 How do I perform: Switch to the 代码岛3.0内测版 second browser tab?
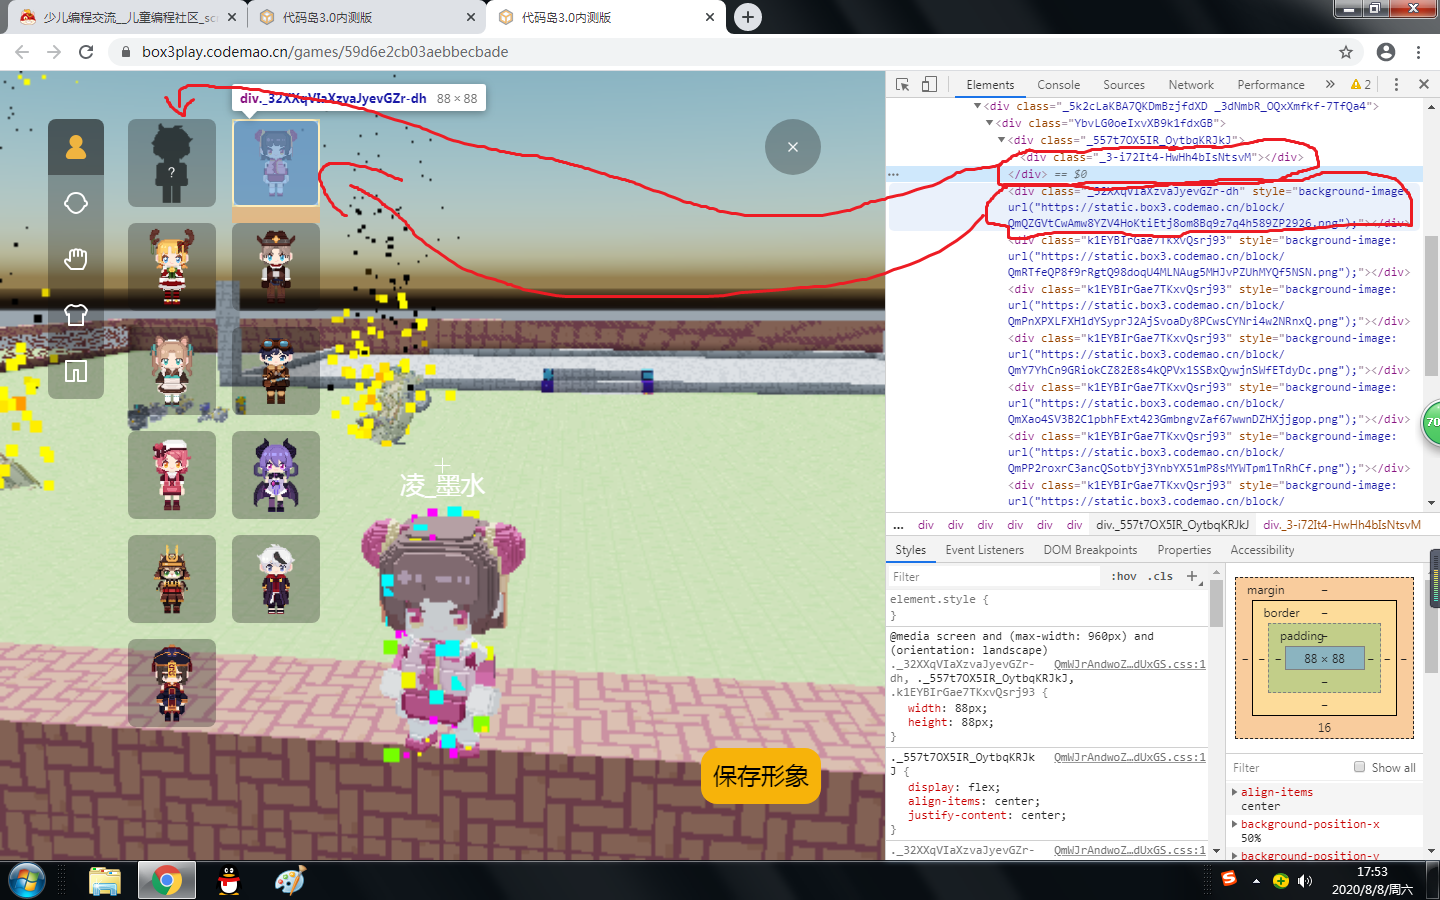click(365, 17)
